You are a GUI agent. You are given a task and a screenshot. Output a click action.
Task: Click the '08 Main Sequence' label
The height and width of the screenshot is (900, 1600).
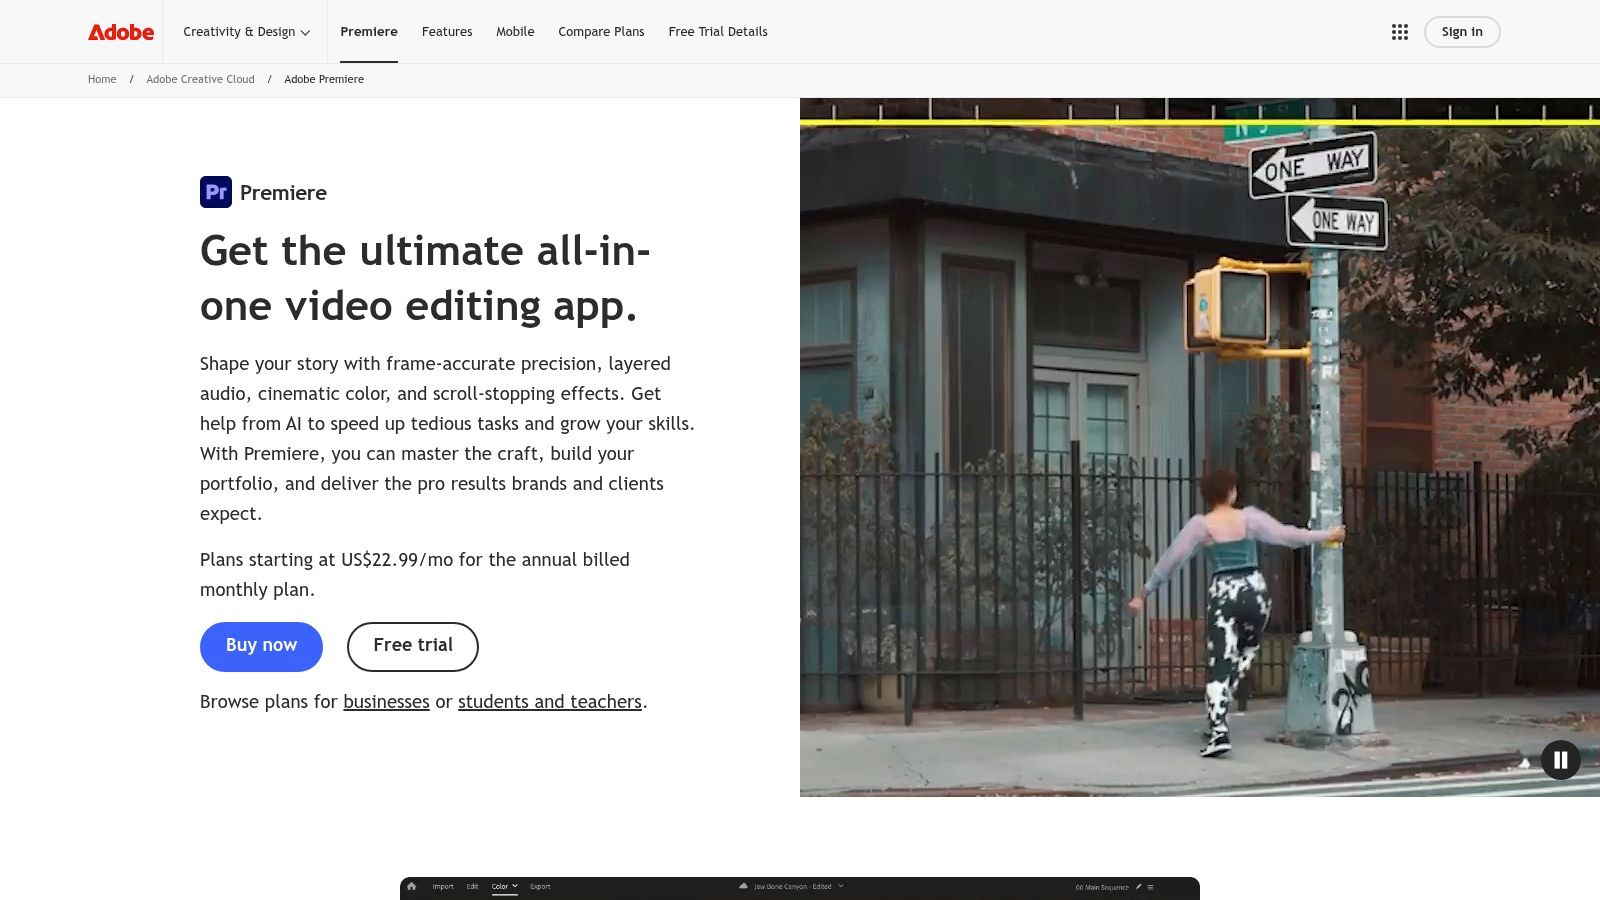click(1102, 887)
